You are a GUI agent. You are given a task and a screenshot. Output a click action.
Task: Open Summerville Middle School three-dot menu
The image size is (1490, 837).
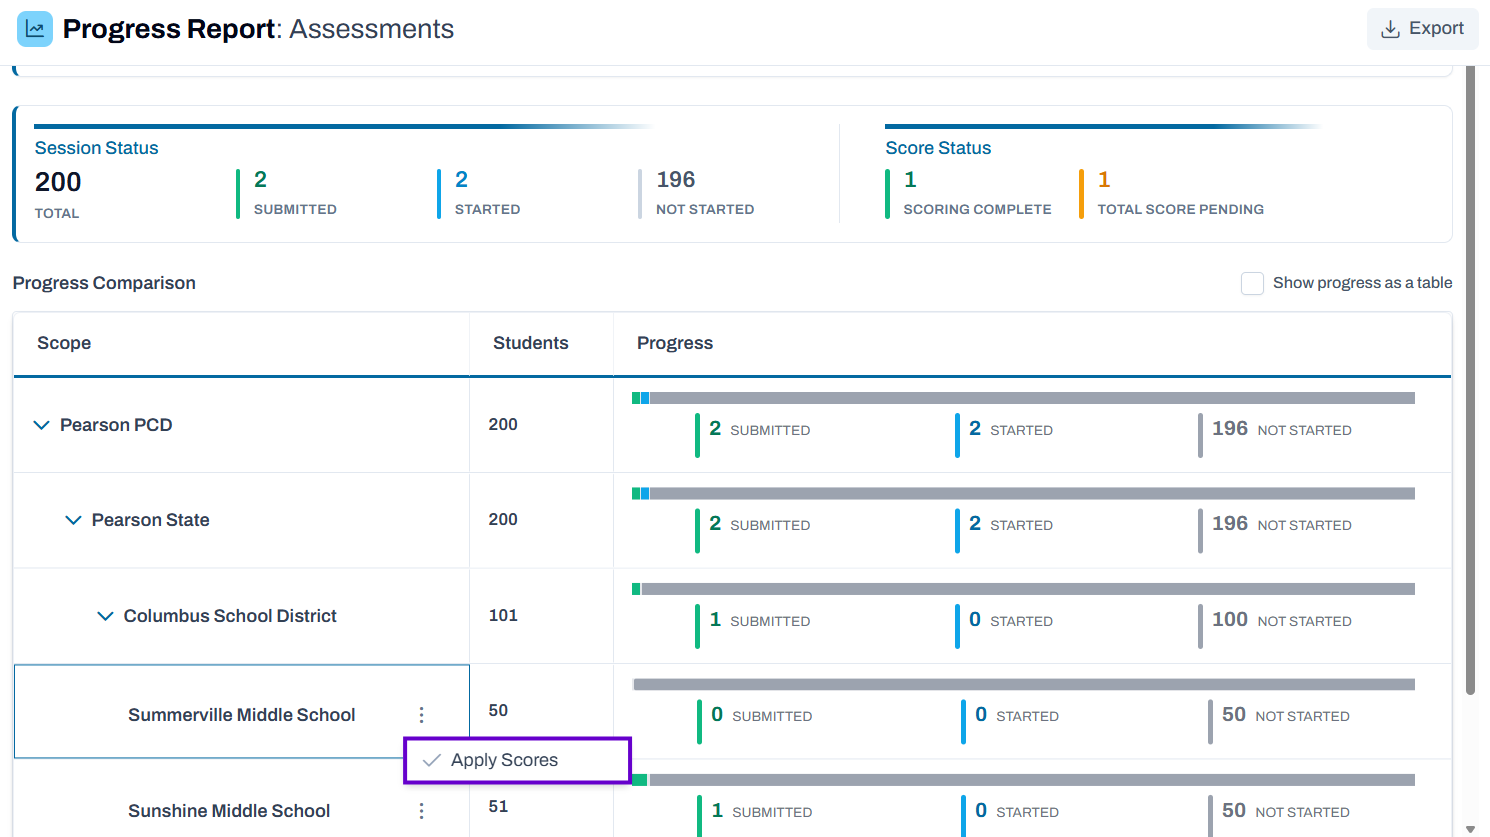coord(421,715)
